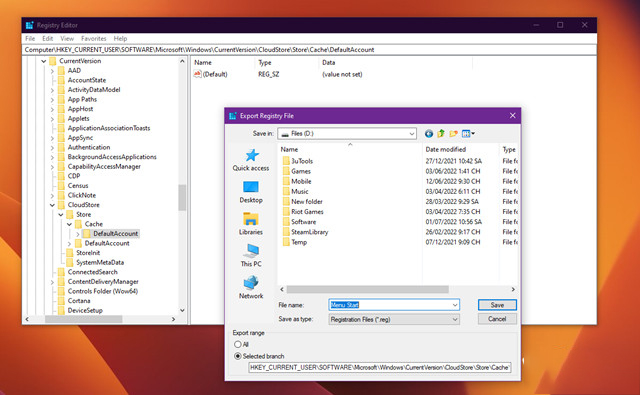Select the App Paths registry key
Image resolution: width=640 pixels, height=395 pixels.
[82, 100]
